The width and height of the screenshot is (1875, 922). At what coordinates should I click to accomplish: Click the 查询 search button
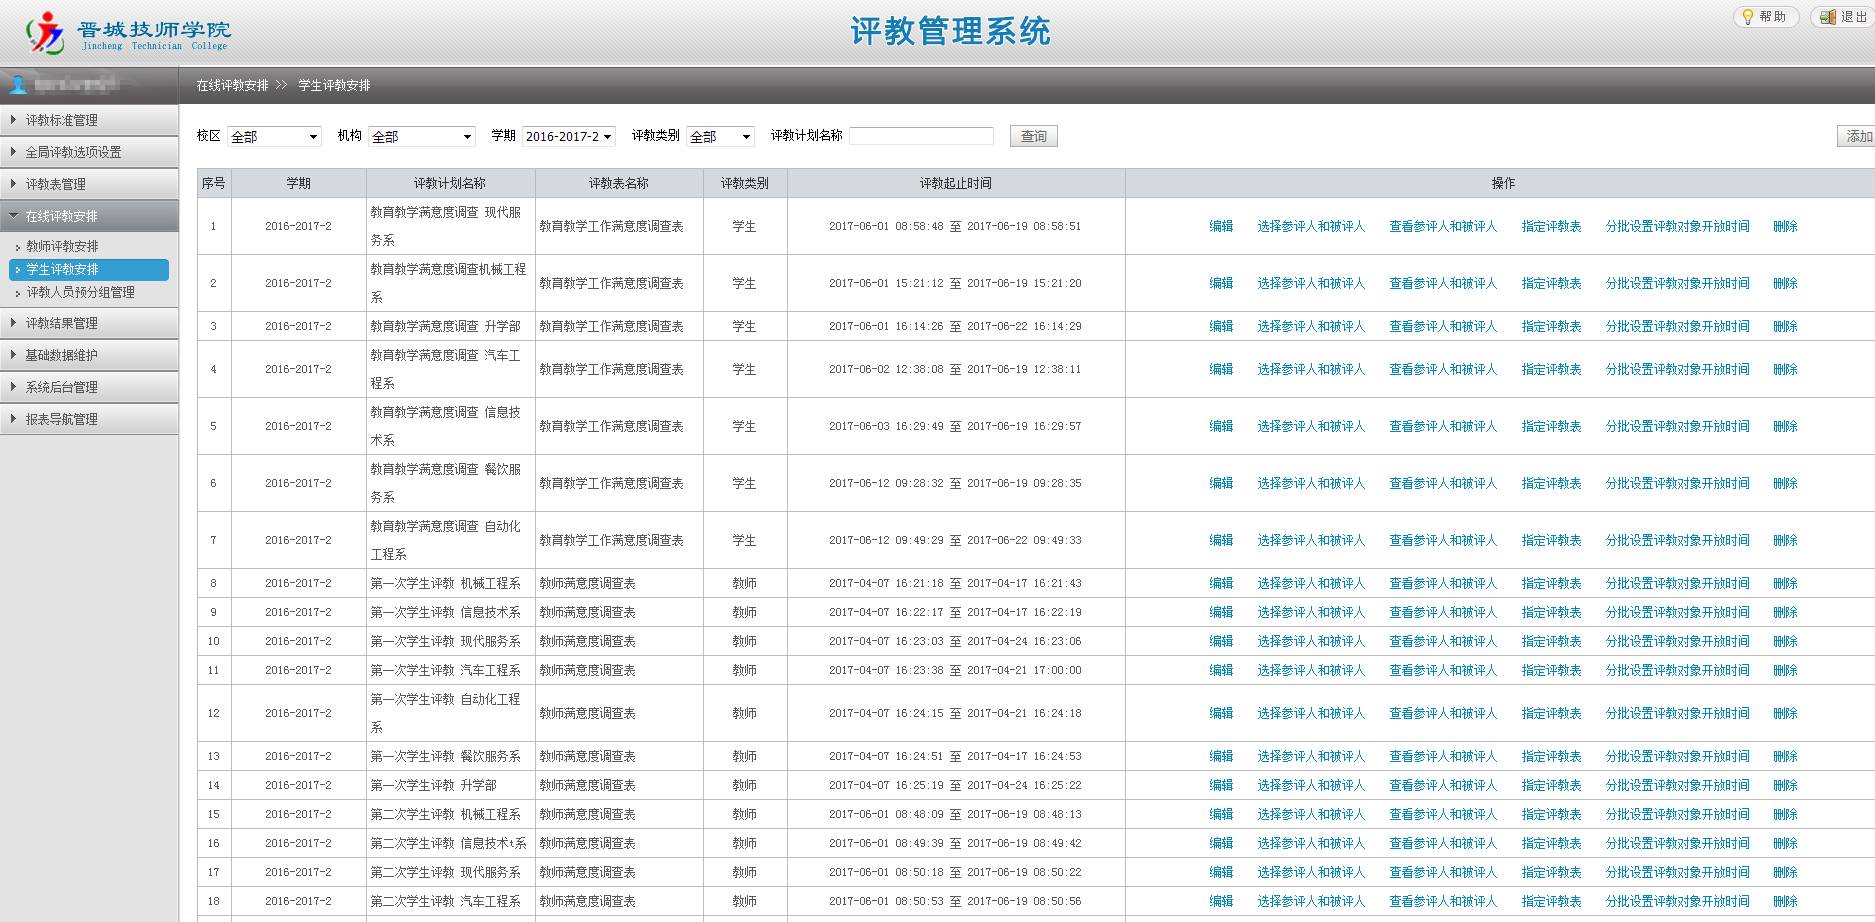[x=1034, y=136]
